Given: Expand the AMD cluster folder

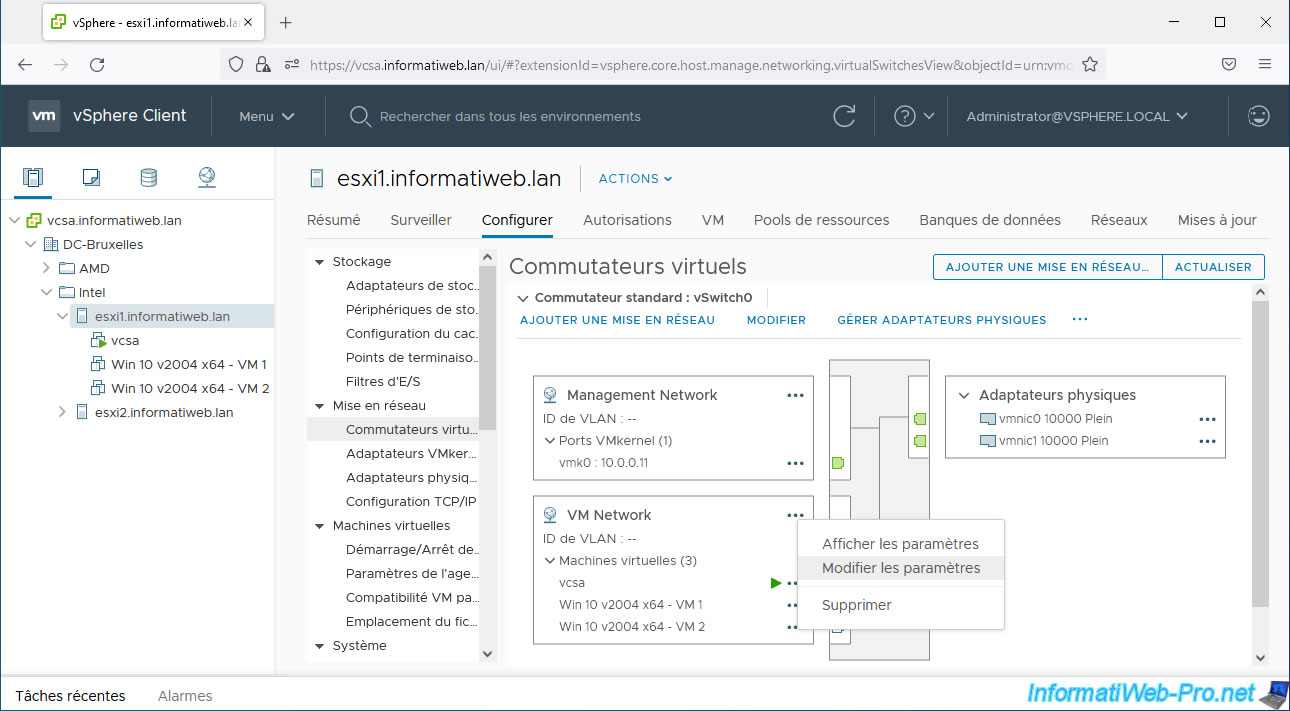Looking at the screenshot, I should pos(46,268).
